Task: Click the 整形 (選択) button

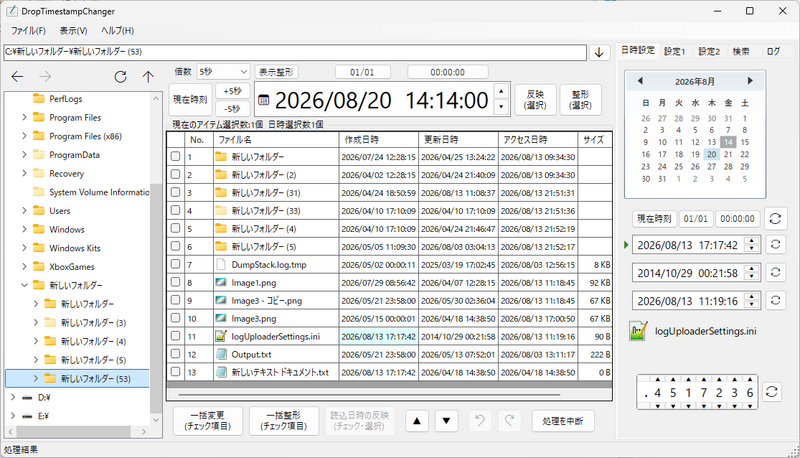Action: tap(581, 100)
